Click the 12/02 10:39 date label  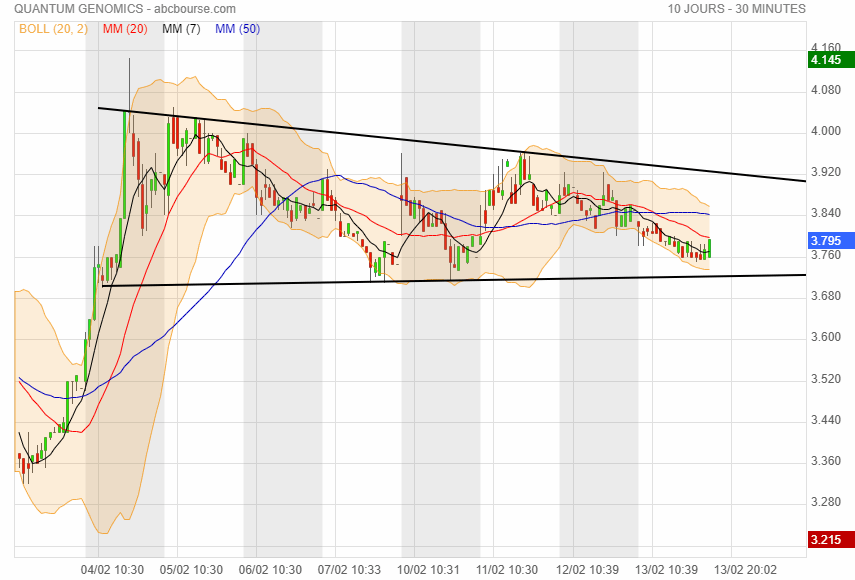click(x=587, y=570)
